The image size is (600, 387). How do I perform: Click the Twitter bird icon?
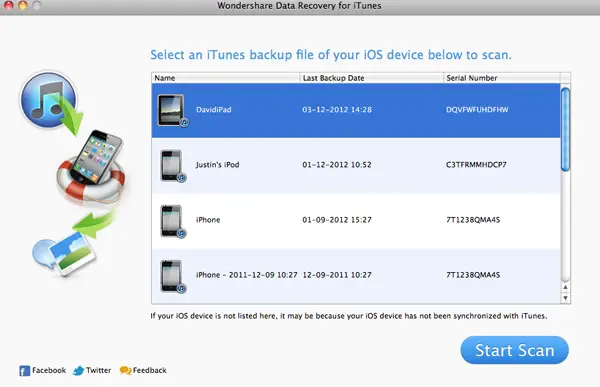point(78,371)
